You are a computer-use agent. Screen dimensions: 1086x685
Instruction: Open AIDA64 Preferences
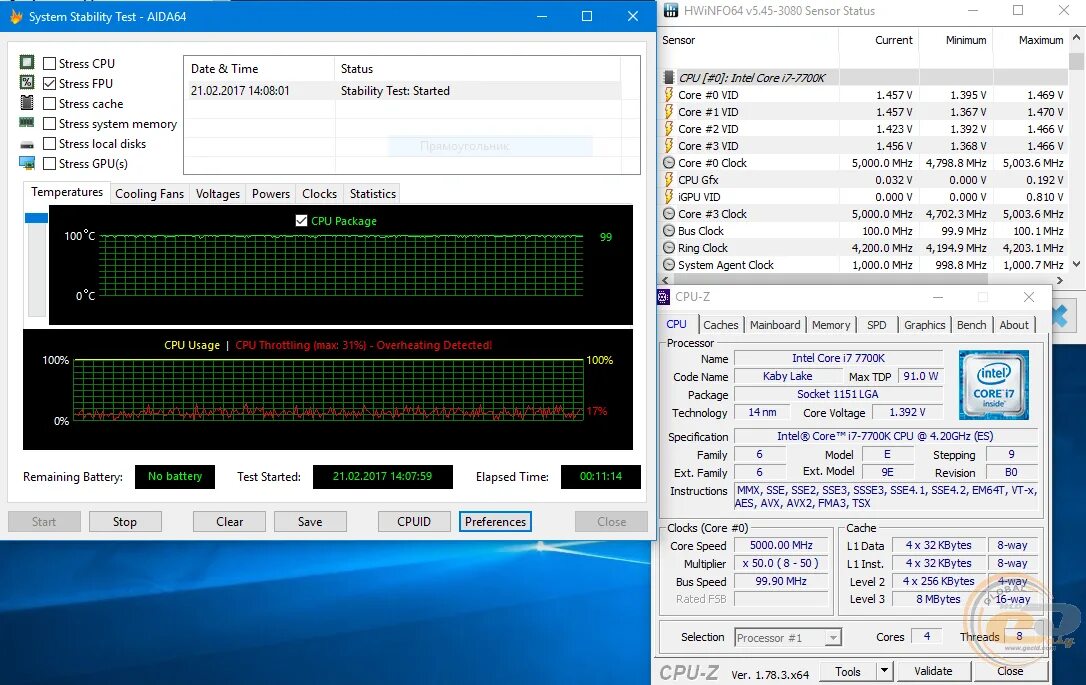click(495, 522)
